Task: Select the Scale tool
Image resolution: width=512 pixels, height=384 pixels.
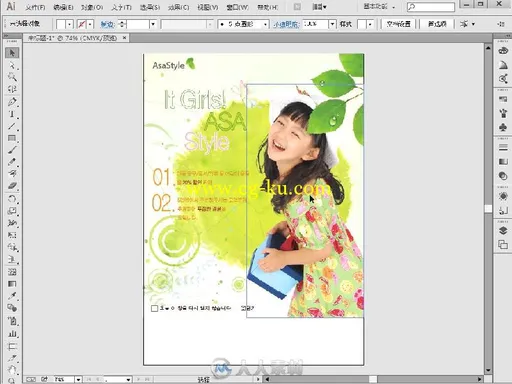Action: 12,211
